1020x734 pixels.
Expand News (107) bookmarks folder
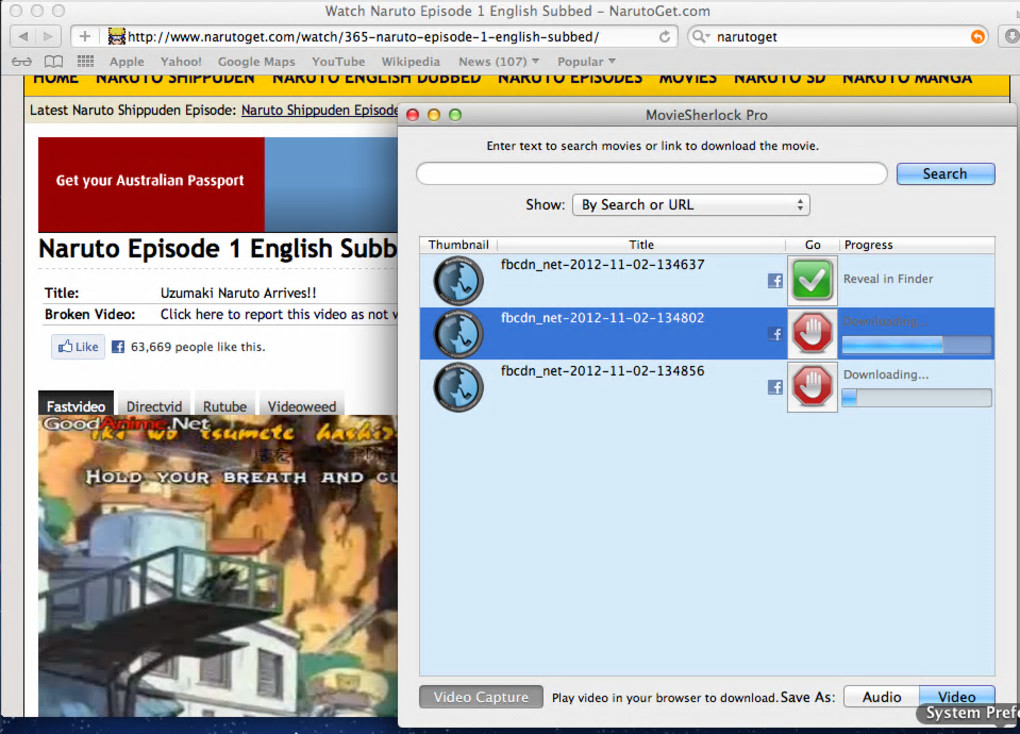pyautogui.click(x=499, y=61)
